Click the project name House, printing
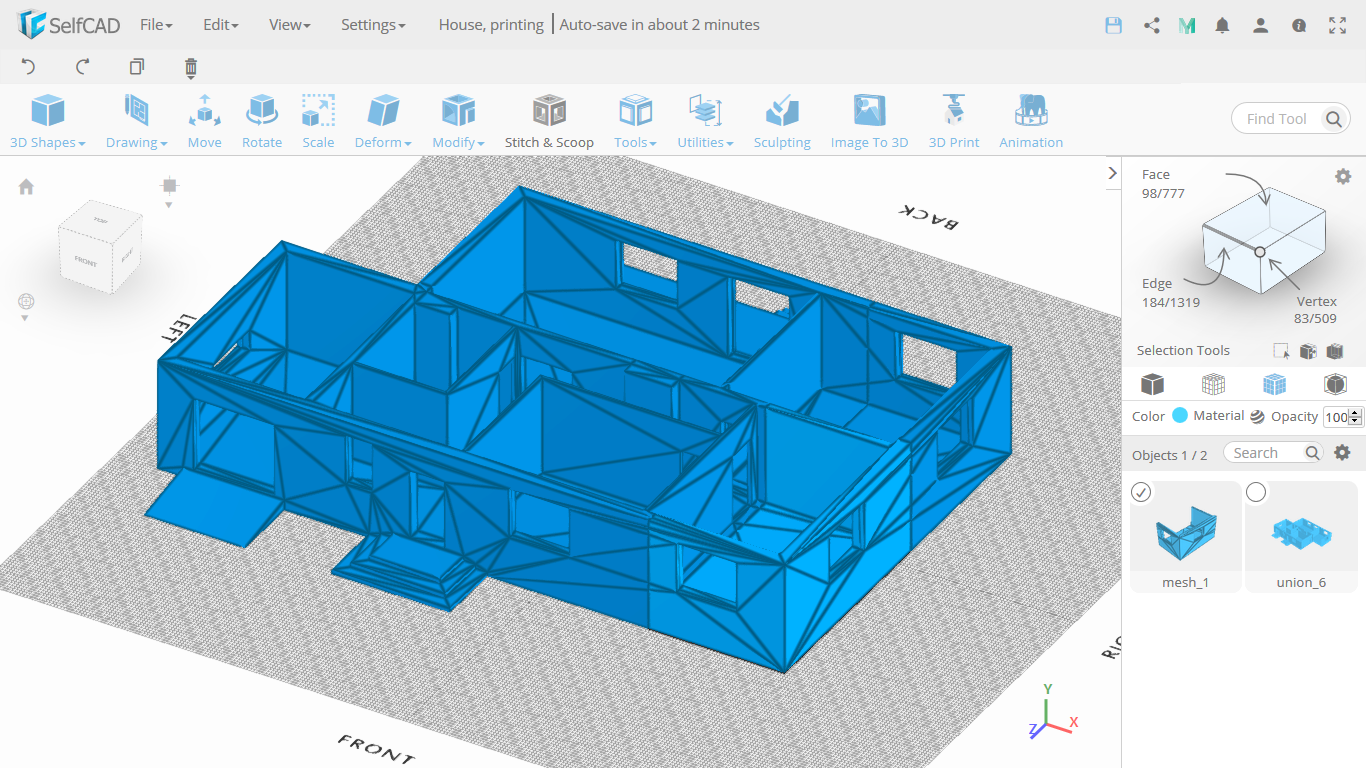The image size is (1366, 768). tap(491, 25)
